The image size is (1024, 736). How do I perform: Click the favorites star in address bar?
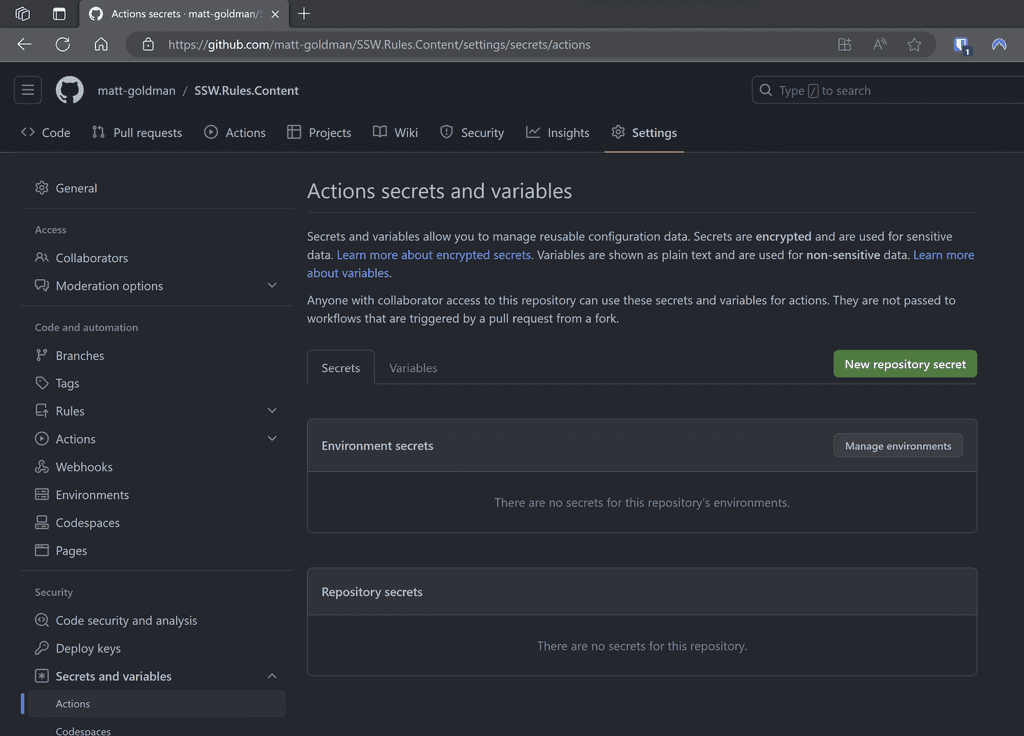(x=914, y=44)
